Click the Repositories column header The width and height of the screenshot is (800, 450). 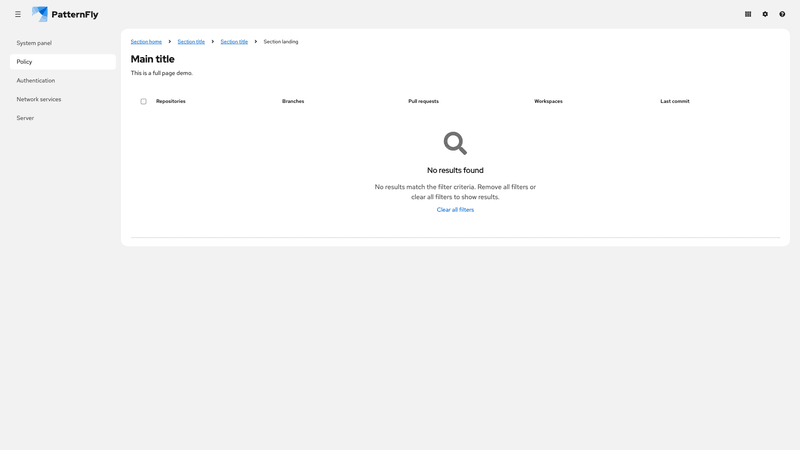(171, 101)
